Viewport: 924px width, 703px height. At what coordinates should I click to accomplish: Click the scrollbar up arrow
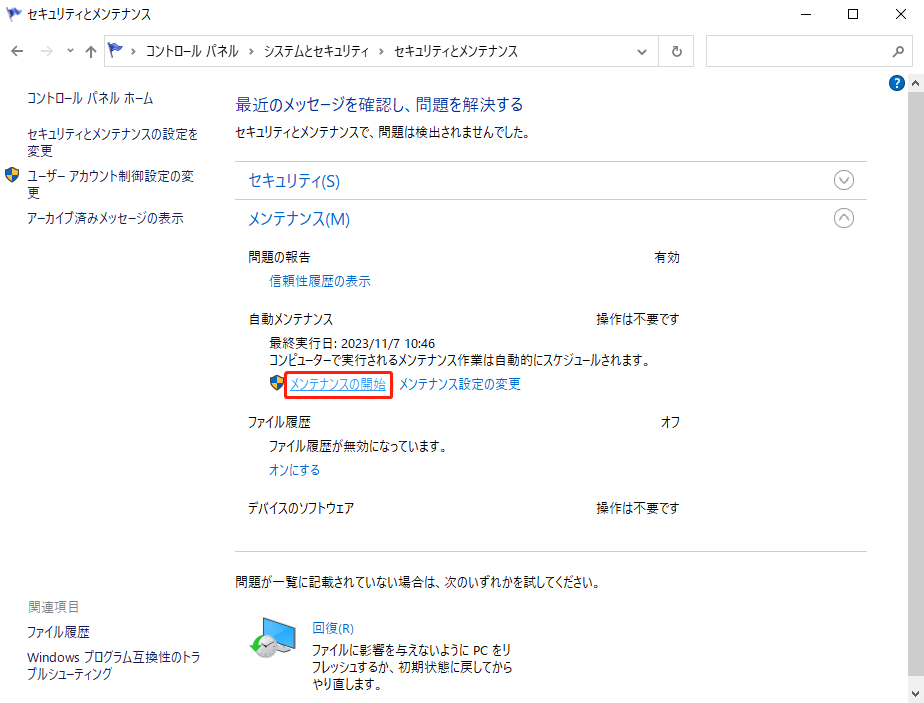point(916,84)
